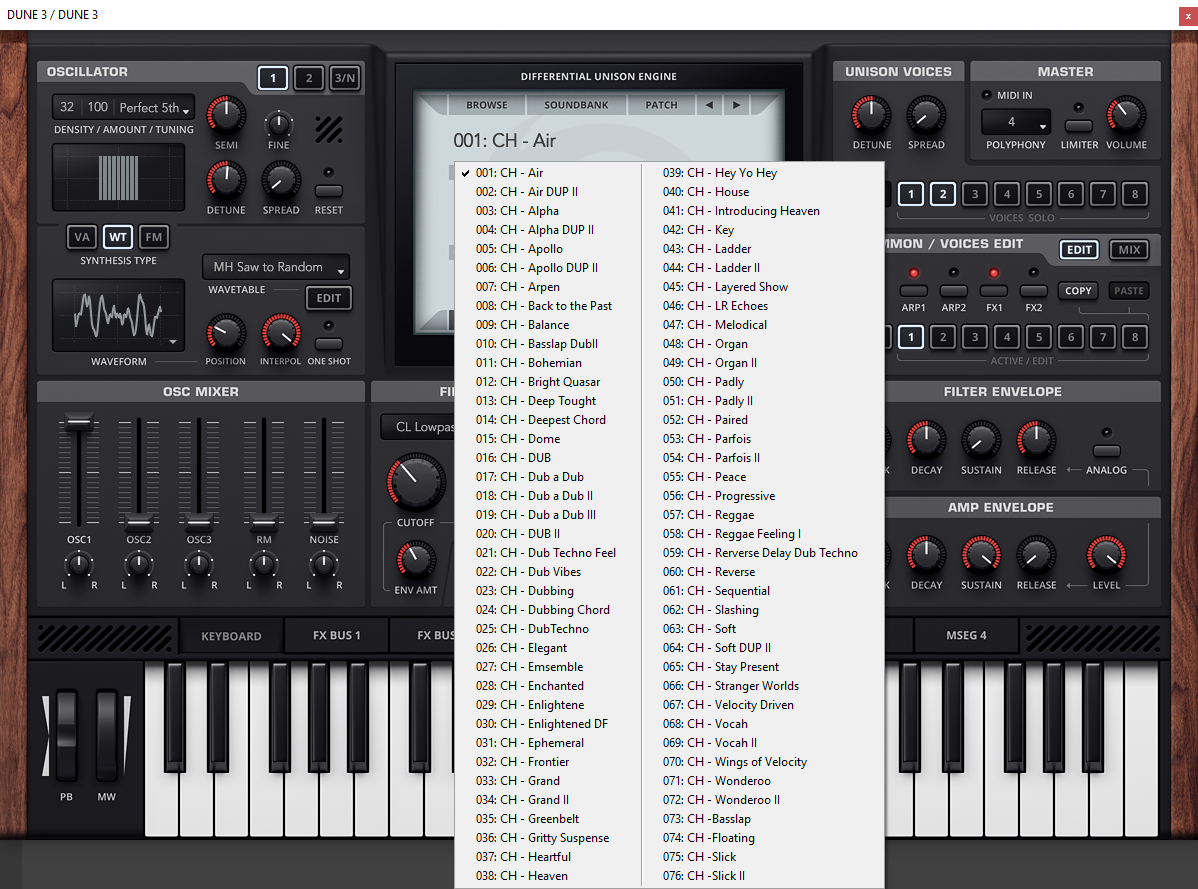Click the Amp Envelope DECAY knob
The height and width of the screenshot is (889, 1198).
tap(926, 555)
